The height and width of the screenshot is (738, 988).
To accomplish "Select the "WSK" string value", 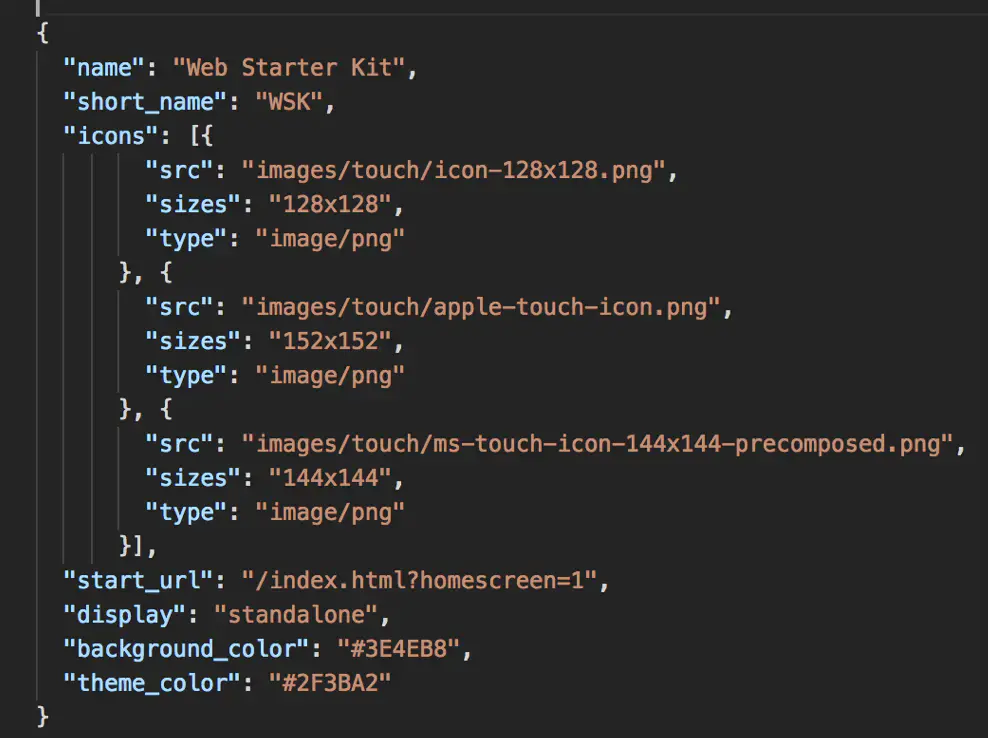I will click(x=289, y=102).
